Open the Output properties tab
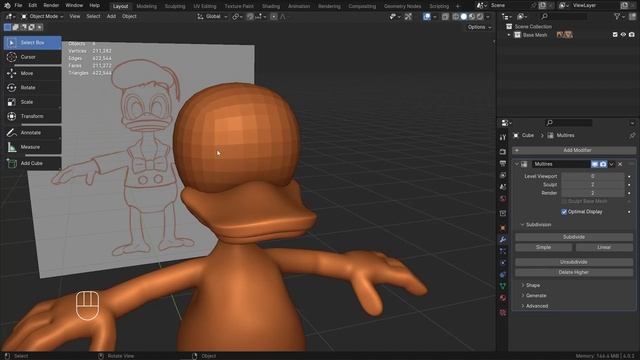The height and width of the screenshot is (360, 640). pyautogui.click(x=503, y=163)
